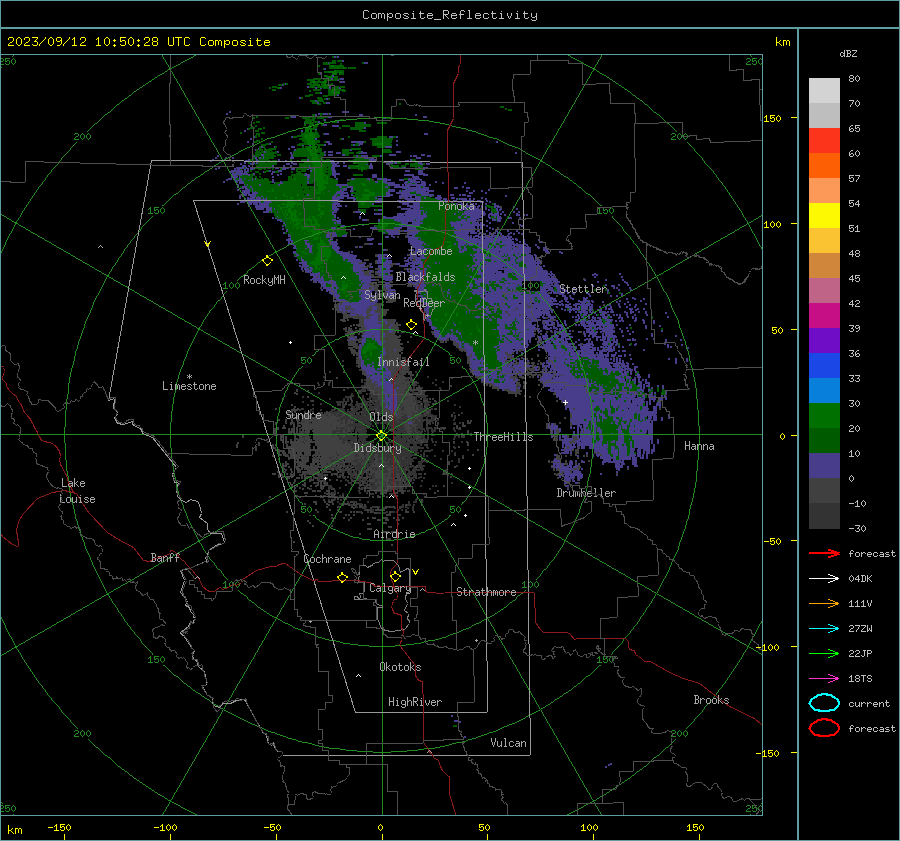Click the Calgary city label
This screenshot has width=900, height=841.
[390, 588]
